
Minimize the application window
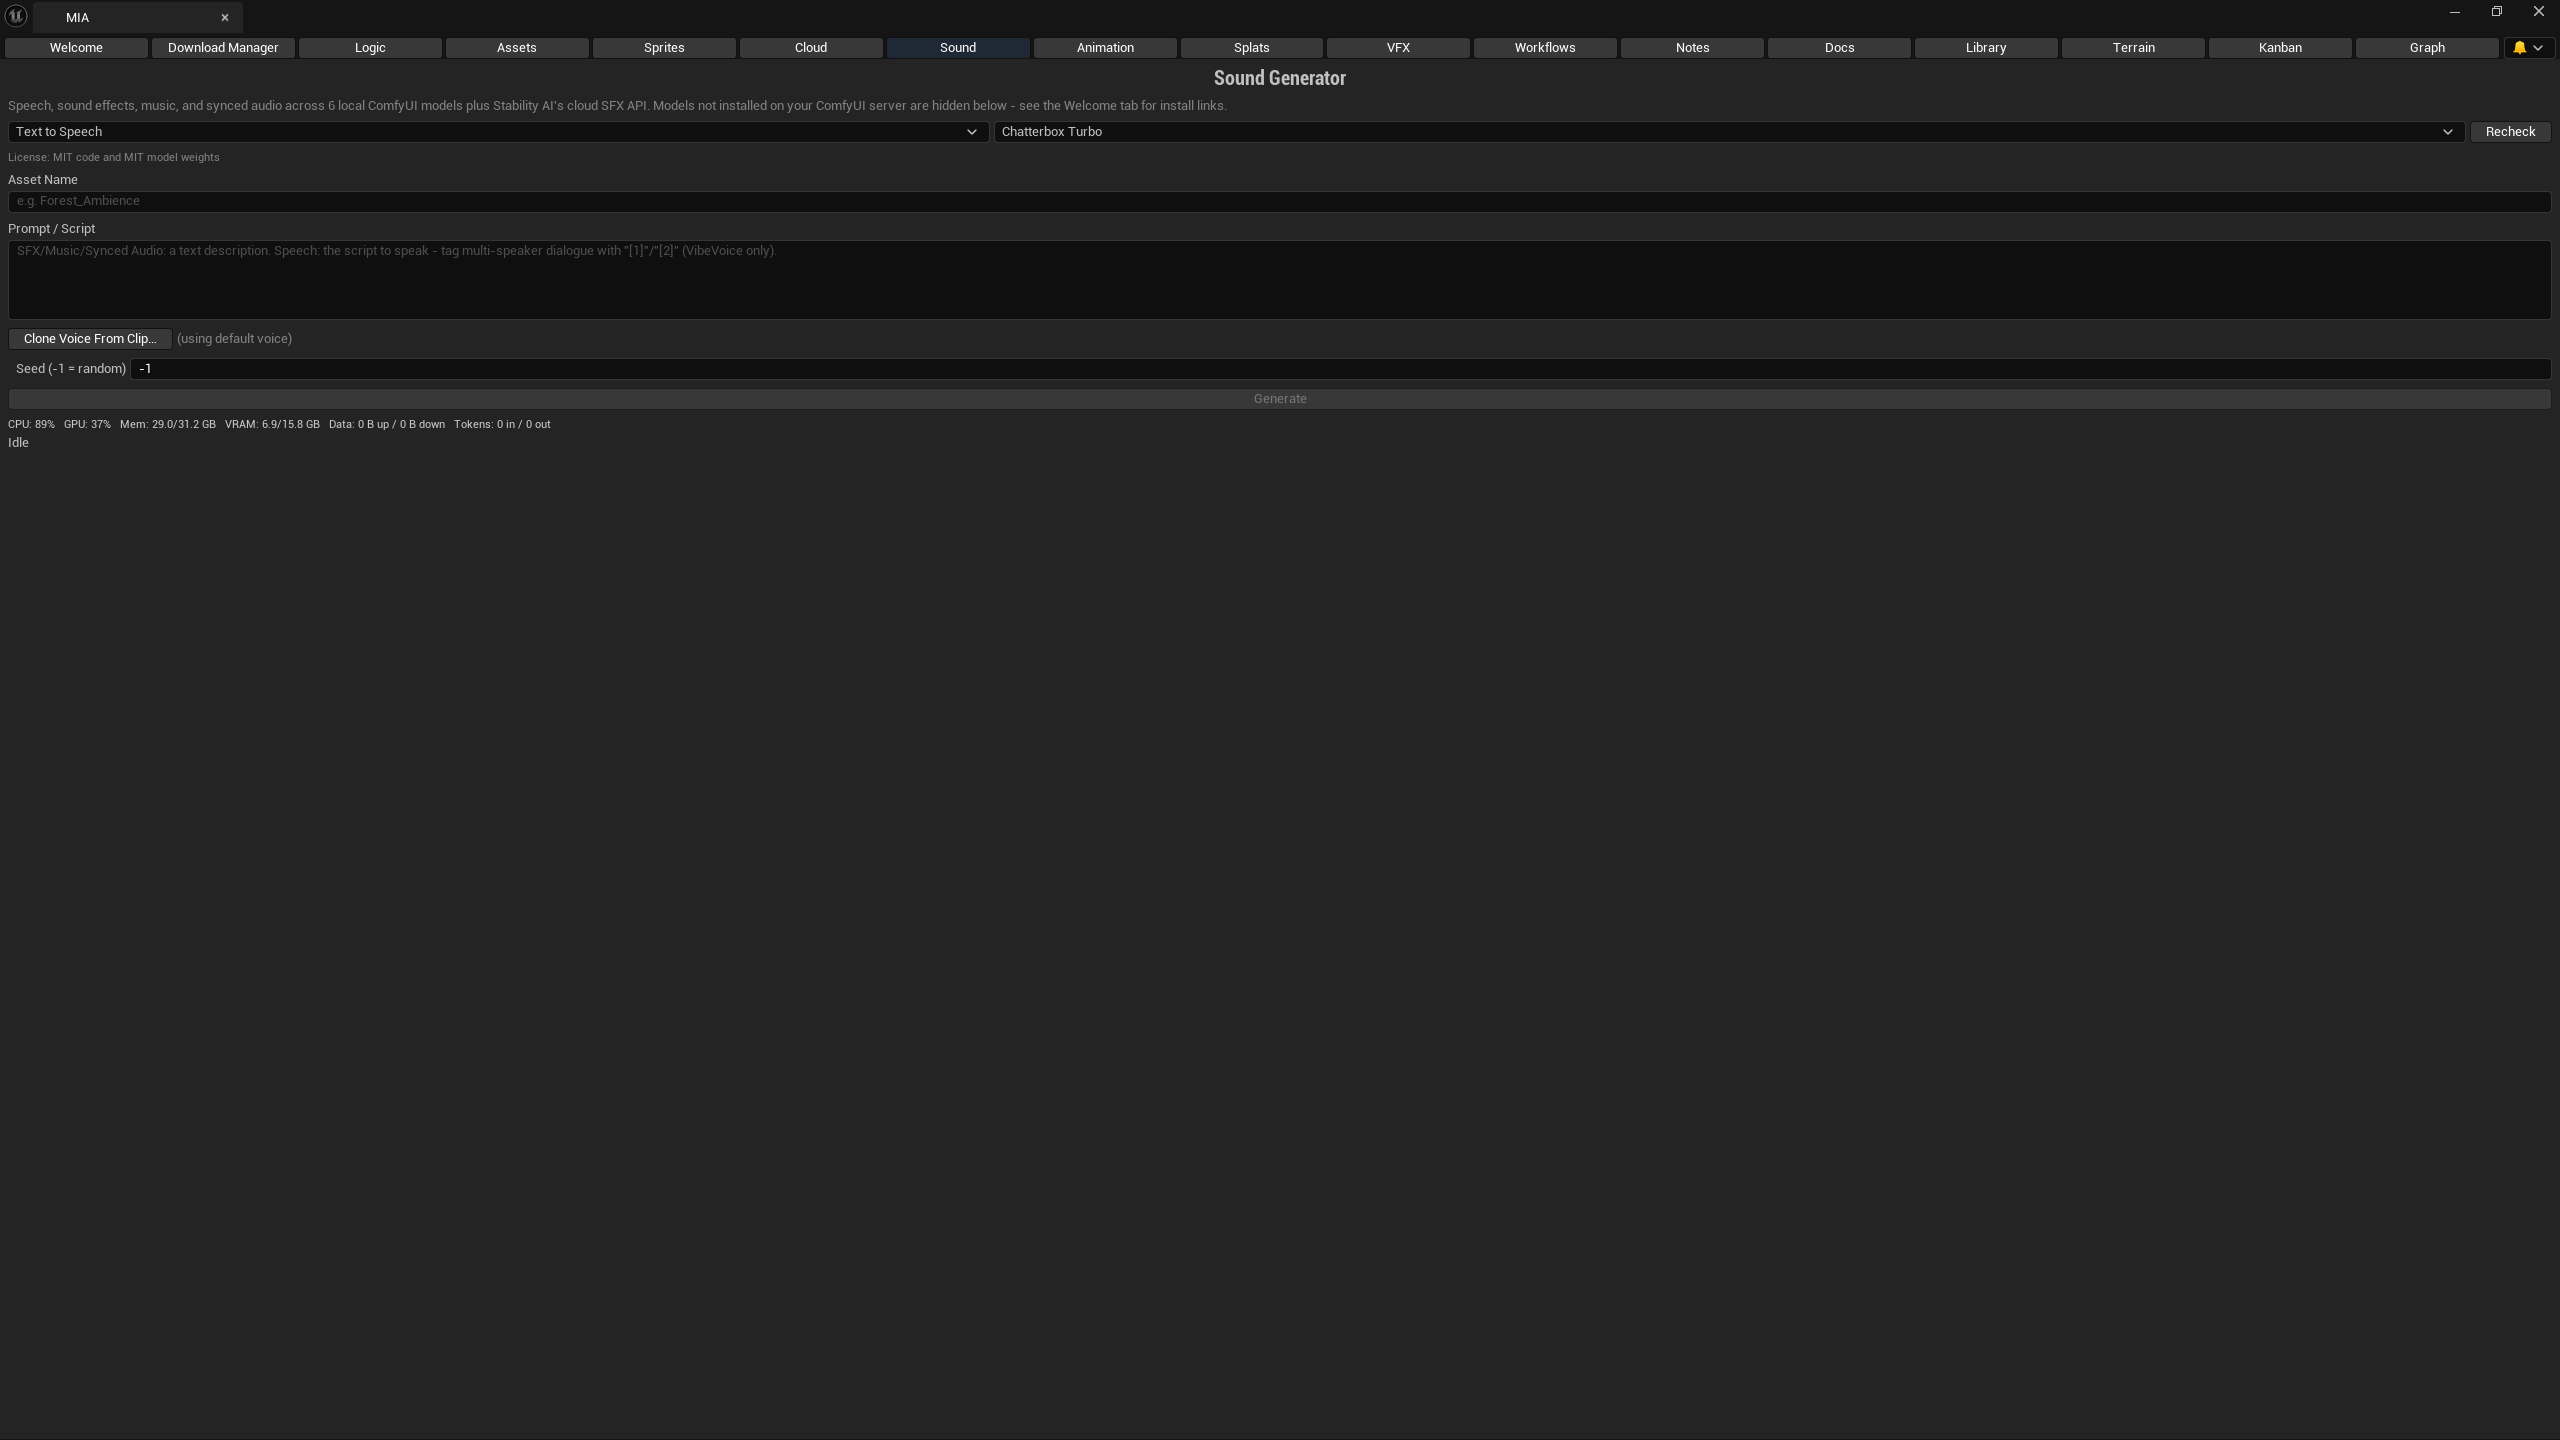point(2454,12)
